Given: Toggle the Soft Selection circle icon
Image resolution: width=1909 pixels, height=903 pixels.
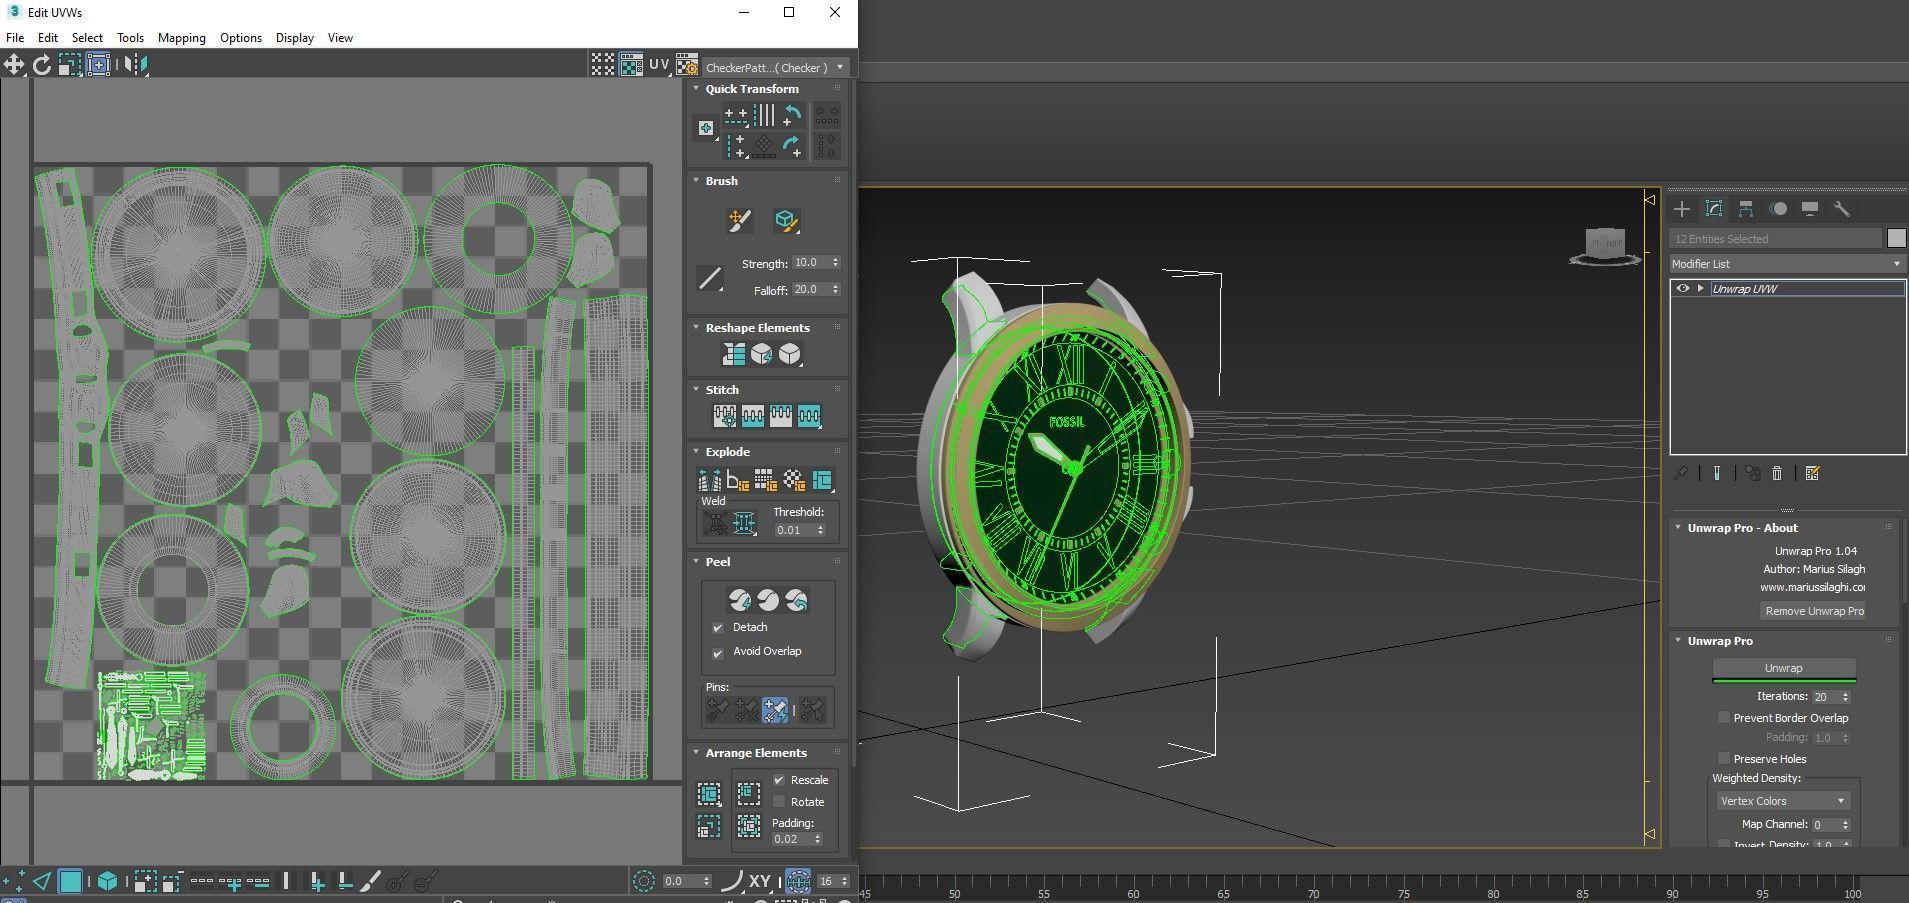Looking at the screenshot, I should tap(644, 881).
